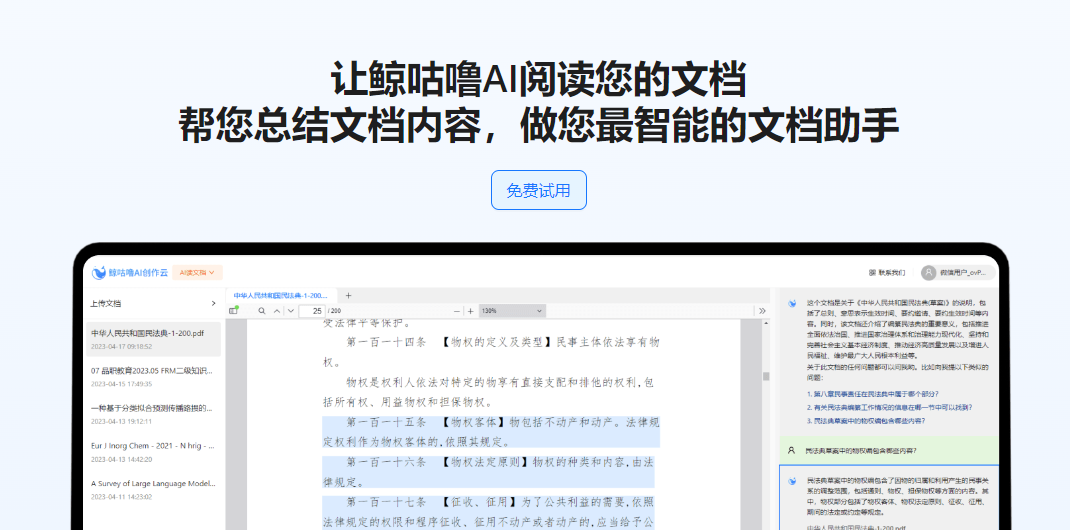
Task: Click the scrollbar up arrow in PDF viewer
Action: [766, 322]
